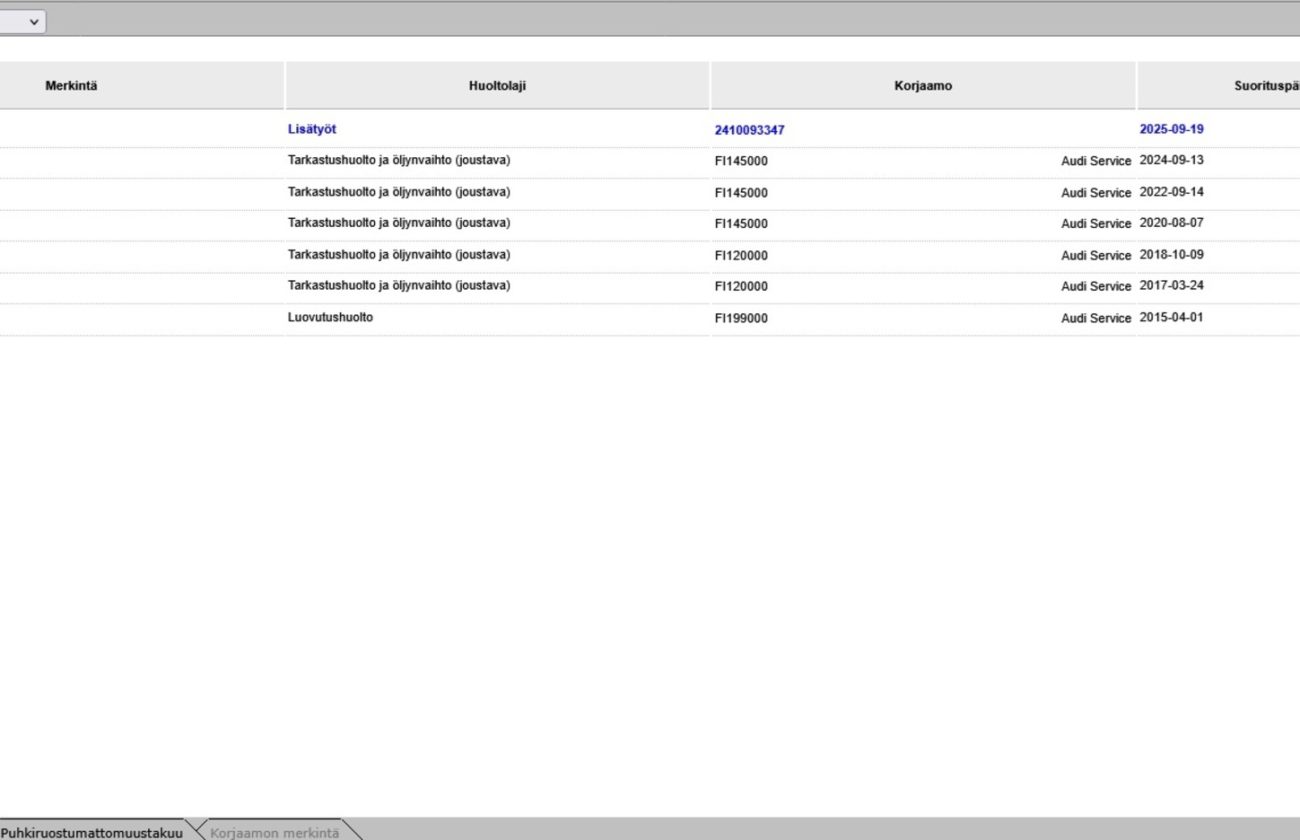Switch to the Puhkiruostumattomuustakuu tab
Screen dimensions: 1300x840
91,832
